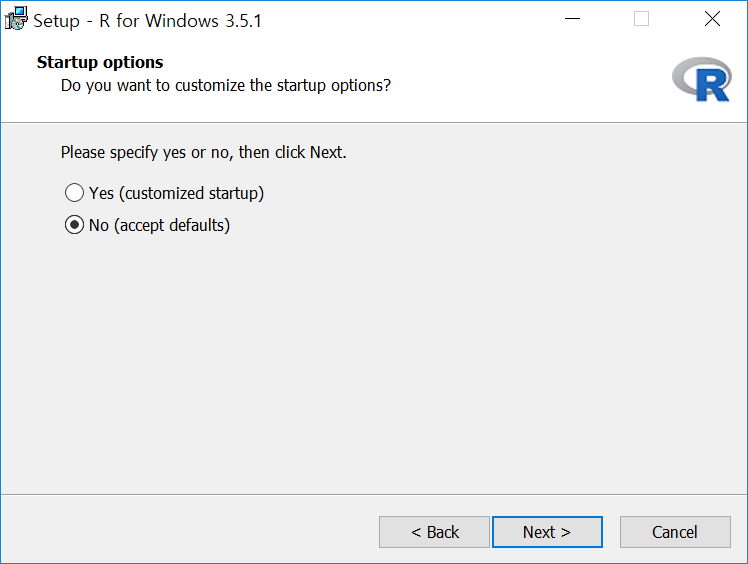The image size is (748, 564).
Task: Go back with the < Back button
Action: point(435,532)
